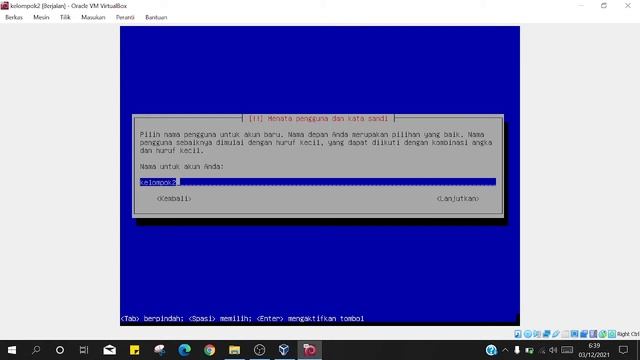
Task: Open Task View from the taskbar
Action: [x=84, y=350]
